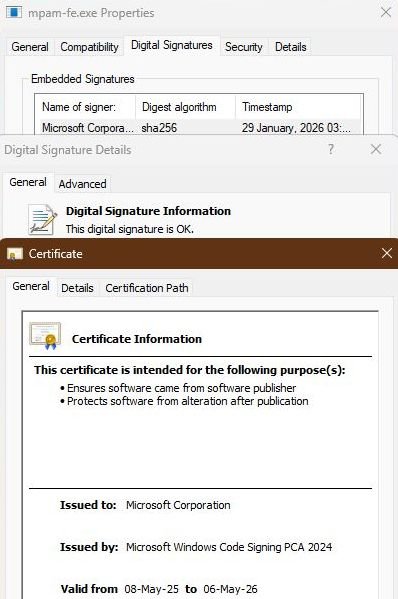Click 'This digital signature is OK.' text
Screen dimensions: 398x599
pos(129,229)
